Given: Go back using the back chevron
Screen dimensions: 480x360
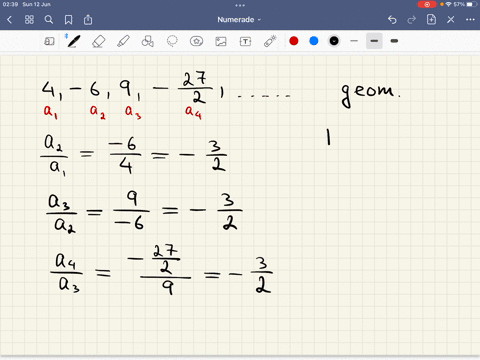Looking at the screenshot, I should pyautogui.click(x=9, y=20).
